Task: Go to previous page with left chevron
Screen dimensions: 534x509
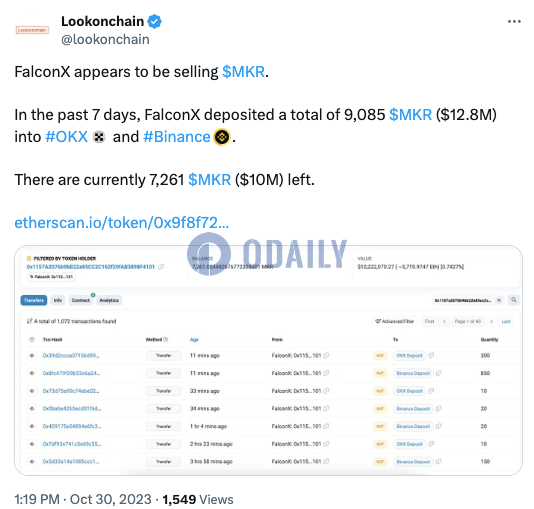Action: pos(444,321)
